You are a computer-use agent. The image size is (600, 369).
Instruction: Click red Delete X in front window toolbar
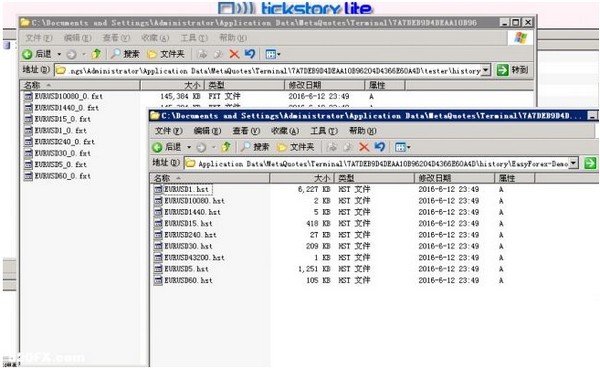point(364,147)
